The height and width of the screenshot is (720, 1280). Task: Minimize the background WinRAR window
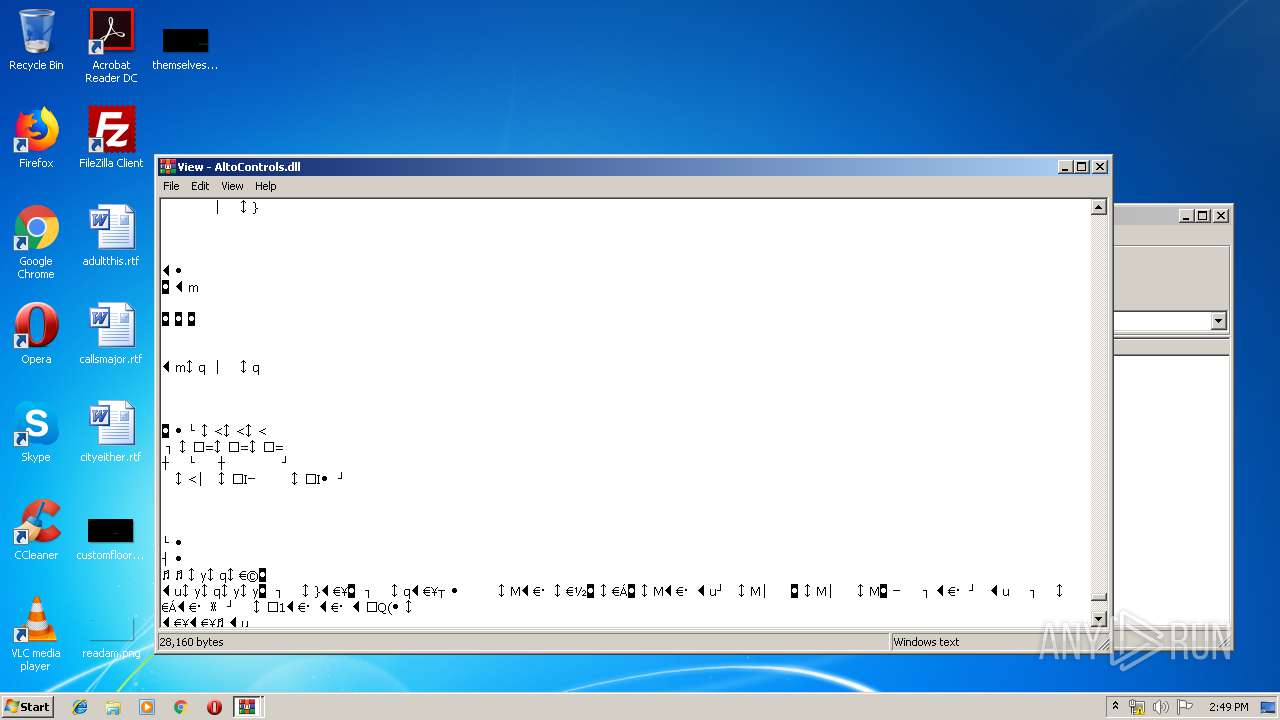coord(1187,215)
